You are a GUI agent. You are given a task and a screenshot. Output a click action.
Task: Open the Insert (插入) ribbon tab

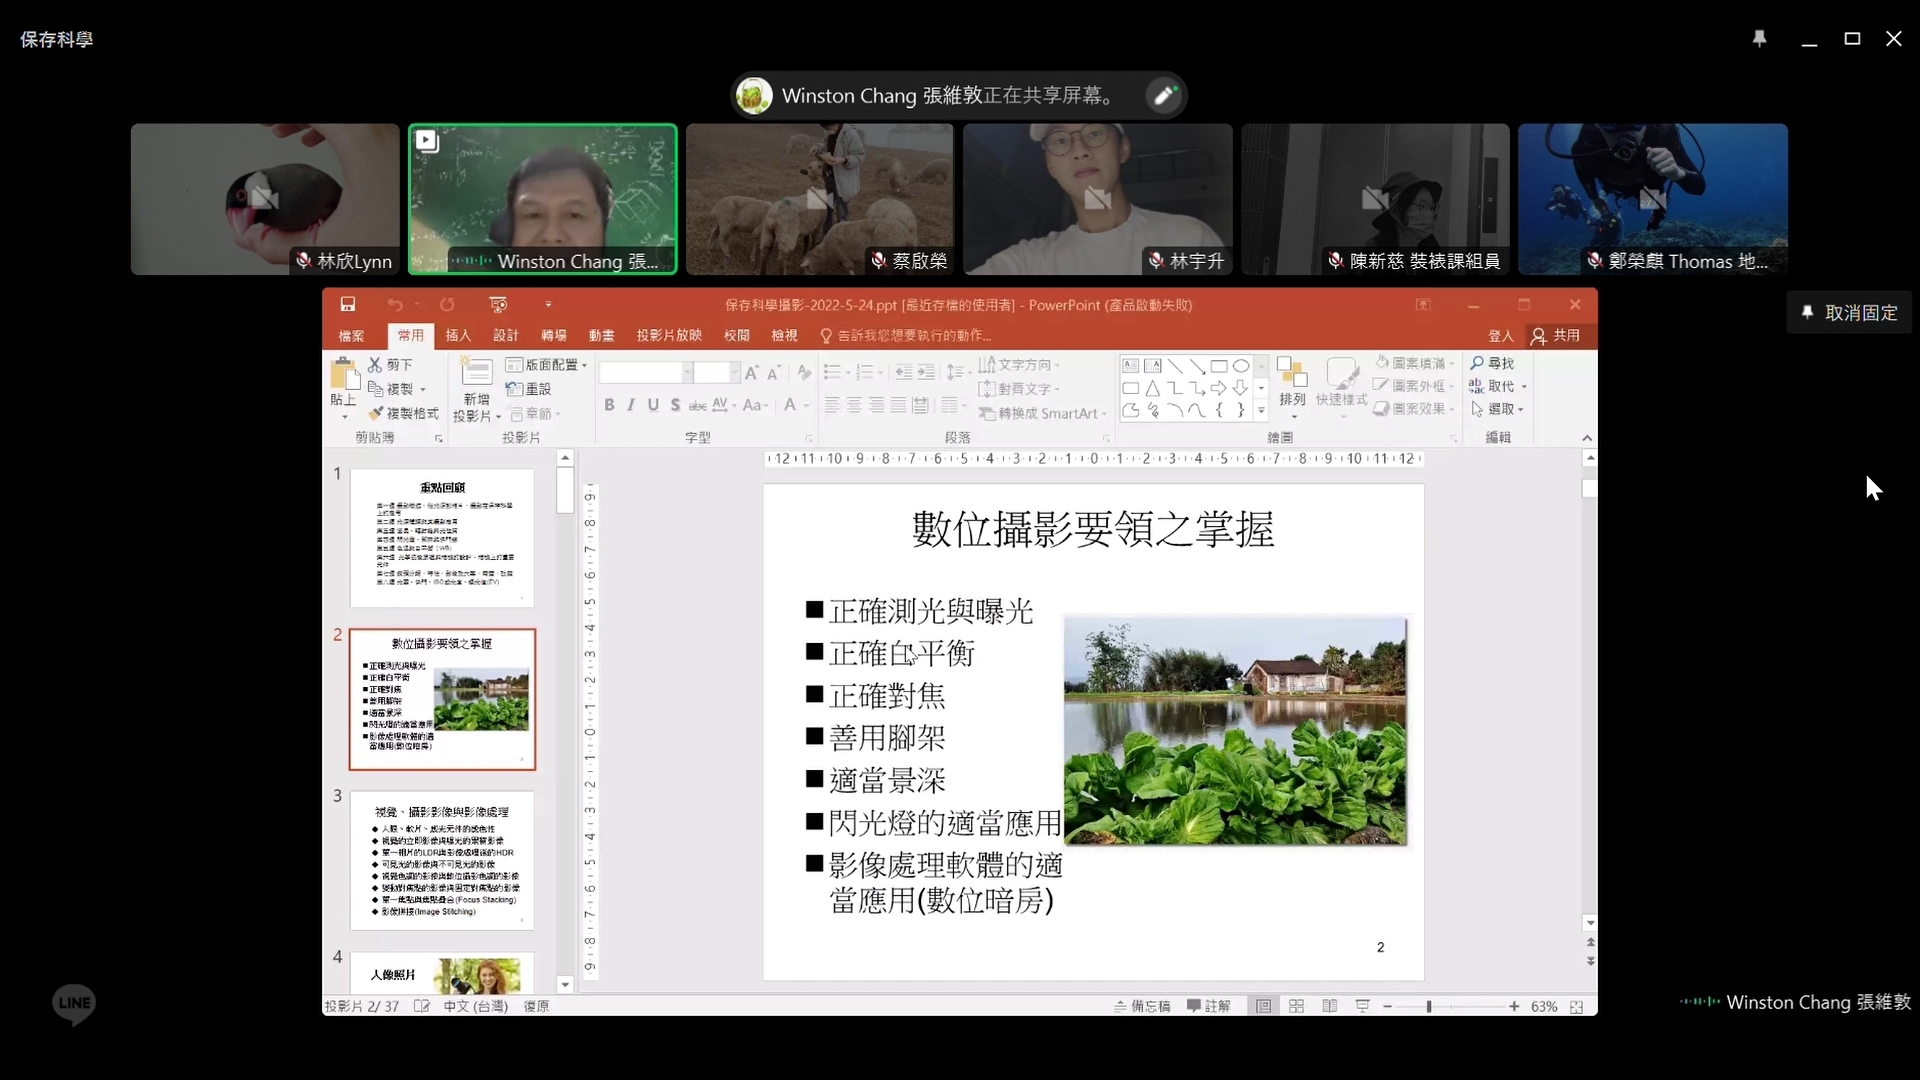(457, 335)
